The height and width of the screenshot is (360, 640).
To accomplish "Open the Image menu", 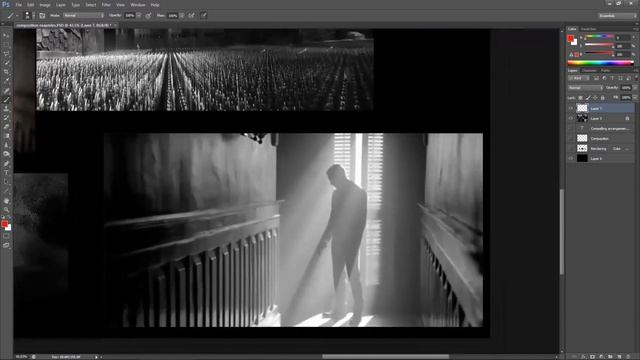I will coord(45,5).
